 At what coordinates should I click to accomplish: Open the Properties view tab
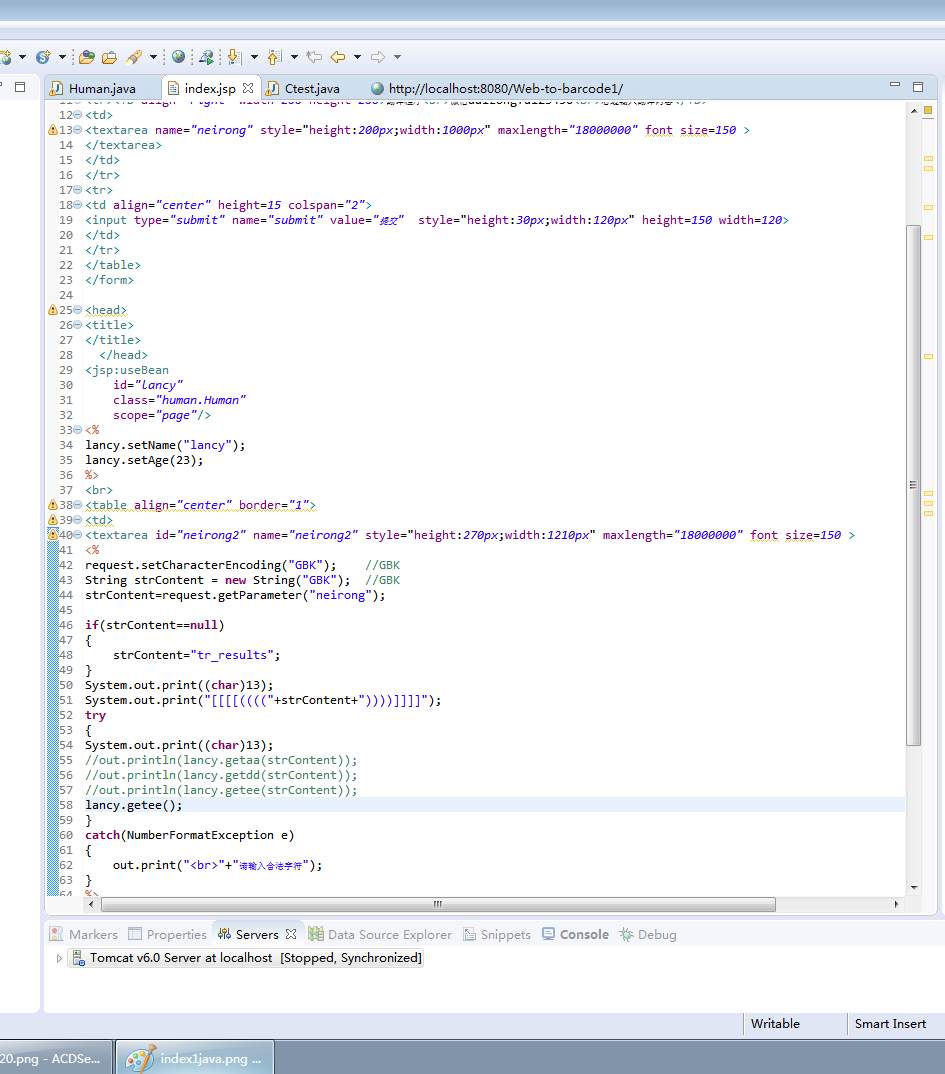click(x=168, y=934)
